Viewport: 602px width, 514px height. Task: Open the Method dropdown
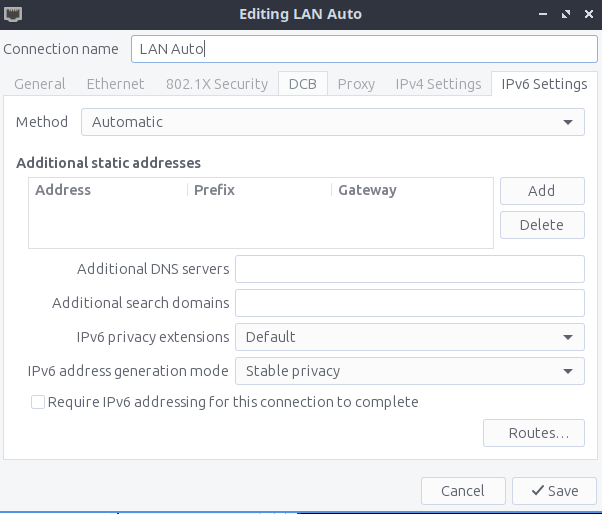[332, 122]
